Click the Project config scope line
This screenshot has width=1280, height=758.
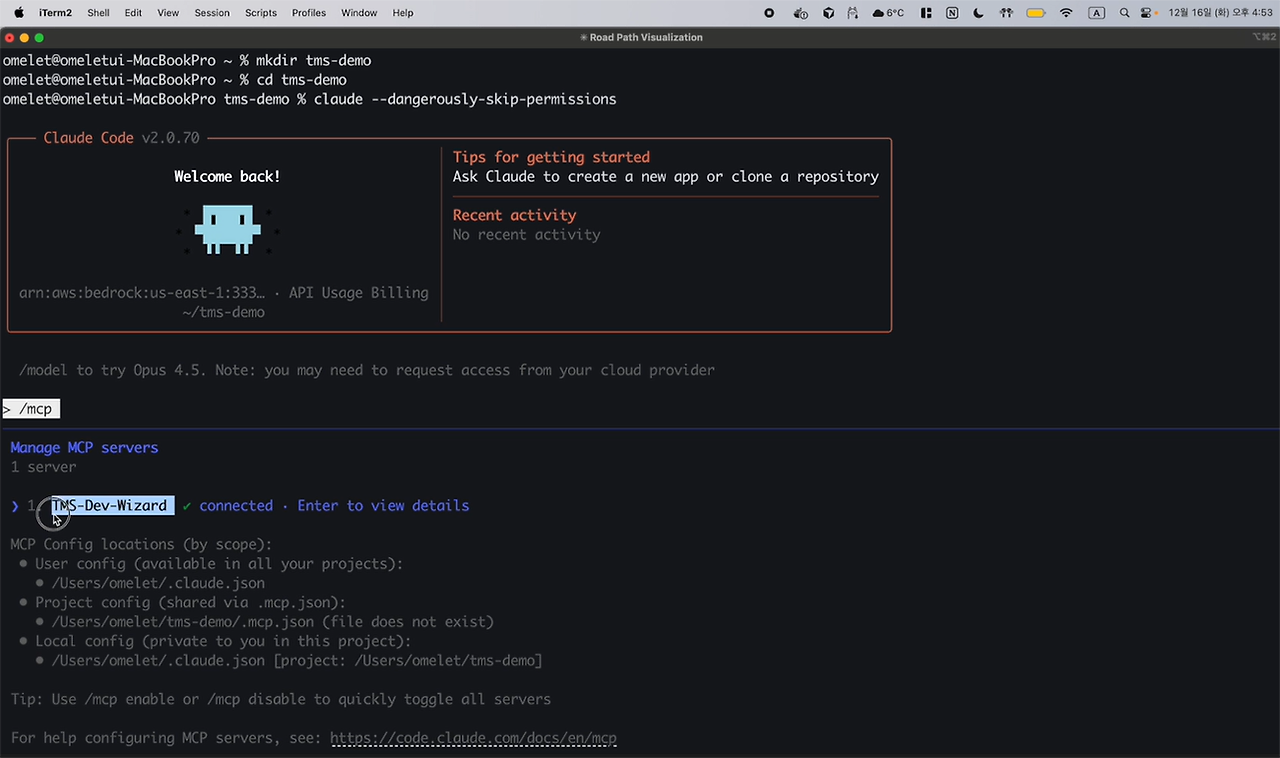click(190, 603)
